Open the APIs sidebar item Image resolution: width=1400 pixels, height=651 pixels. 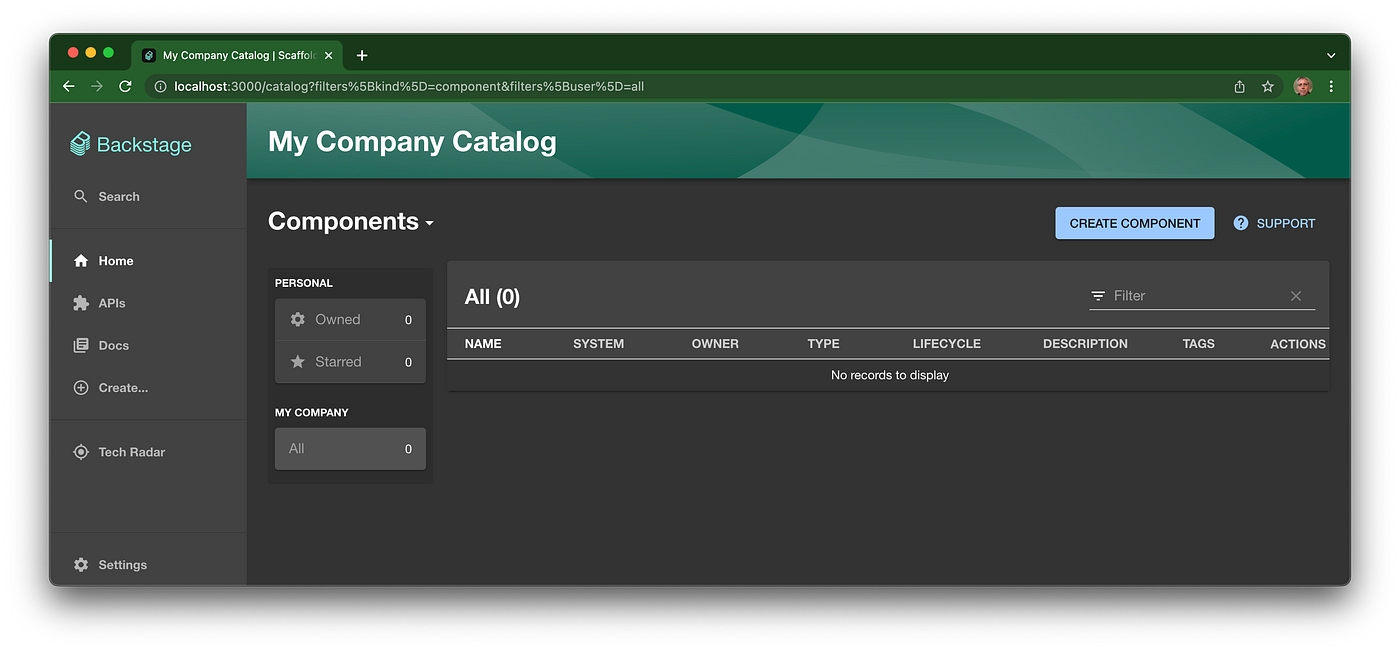pyautogui.click(x=148, y=303)
